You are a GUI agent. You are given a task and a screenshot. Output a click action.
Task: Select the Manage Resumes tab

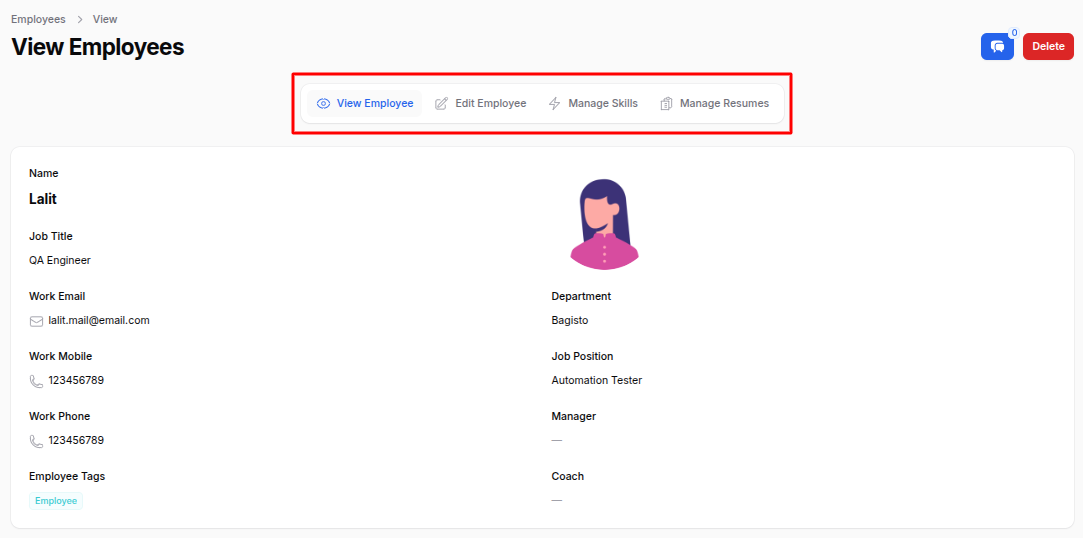[724, 104]
